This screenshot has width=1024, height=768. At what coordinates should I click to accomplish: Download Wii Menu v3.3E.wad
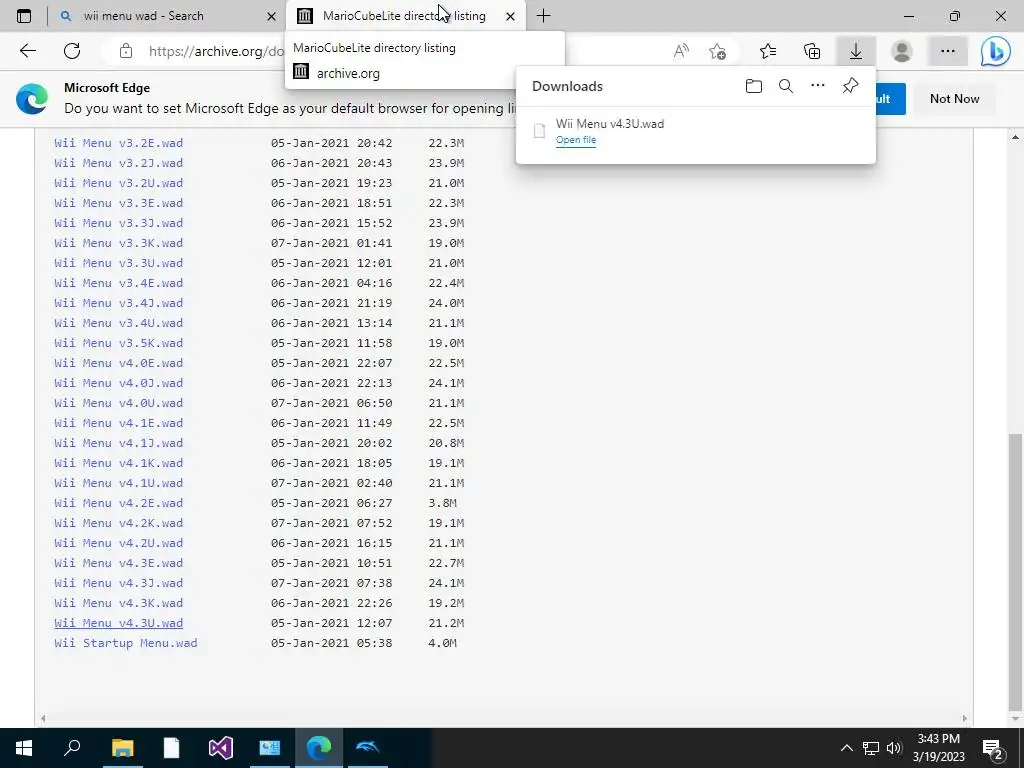(119, 203)
